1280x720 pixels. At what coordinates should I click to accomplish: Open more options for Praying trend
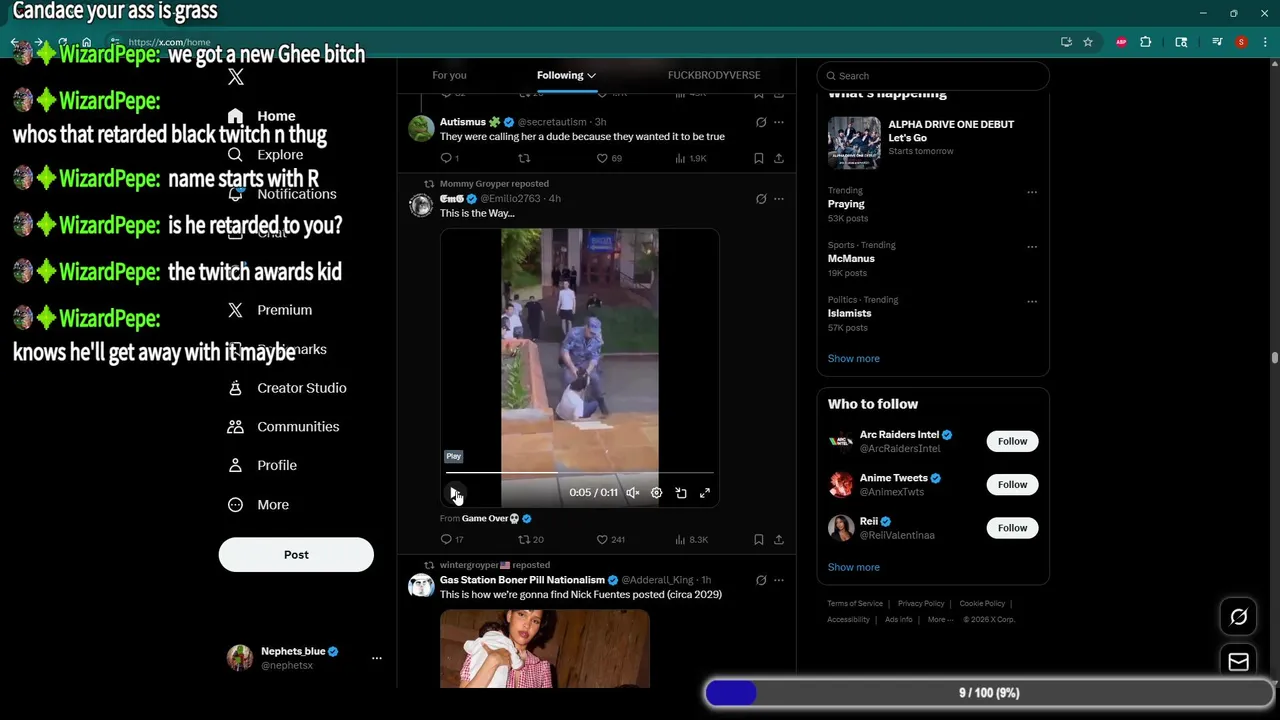(x=1032, y=192)
